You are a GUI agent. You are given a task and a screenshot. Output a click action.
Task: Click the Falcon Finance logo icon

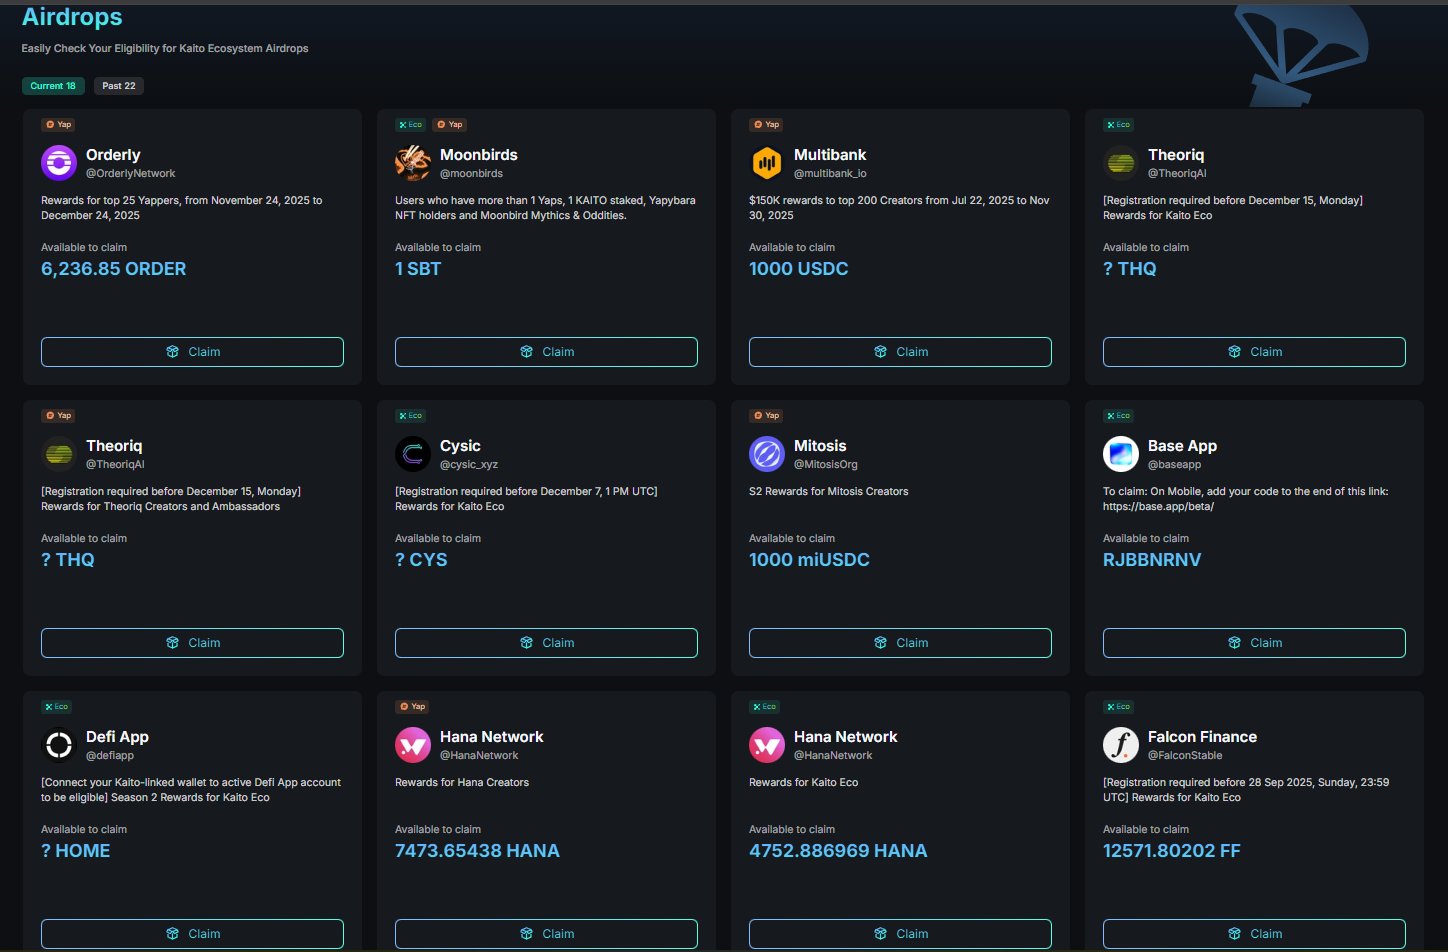(1121, 744)
